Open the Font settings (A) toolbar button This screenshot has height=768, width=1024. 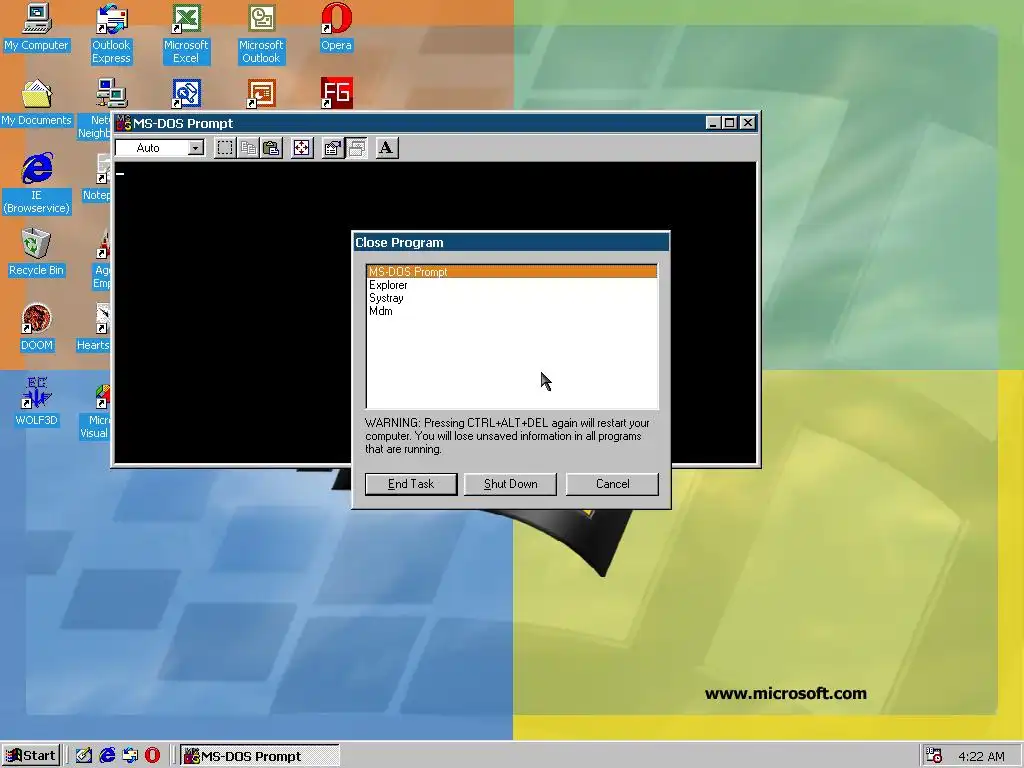click(387, 148)
